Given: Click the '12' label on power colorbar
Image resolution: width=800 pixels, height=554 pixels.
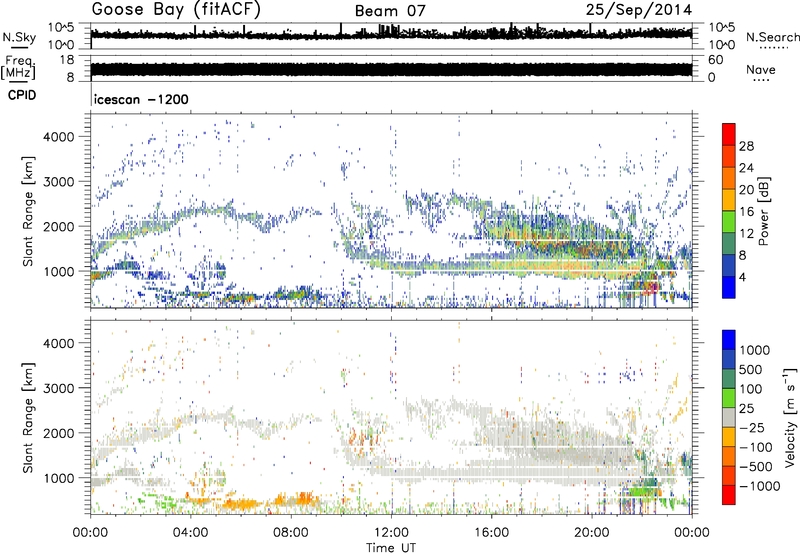Looking at the screenshot, I should 746,234.
